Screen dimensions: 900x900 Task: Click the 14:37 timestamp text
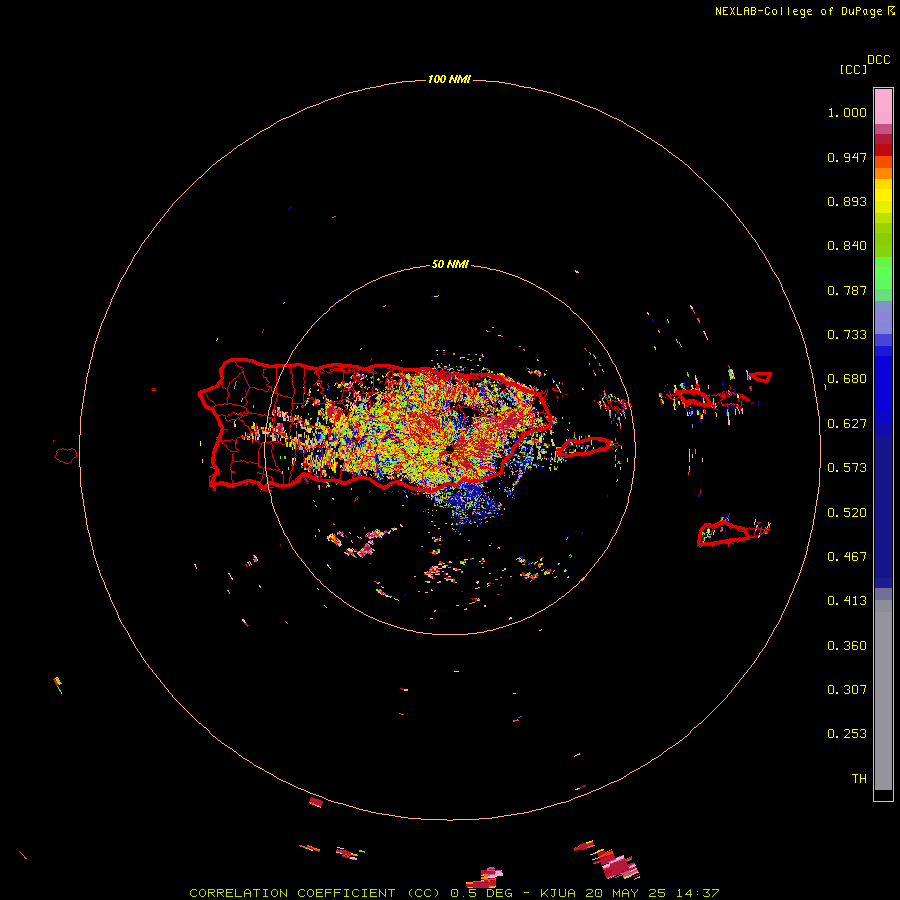697,893
